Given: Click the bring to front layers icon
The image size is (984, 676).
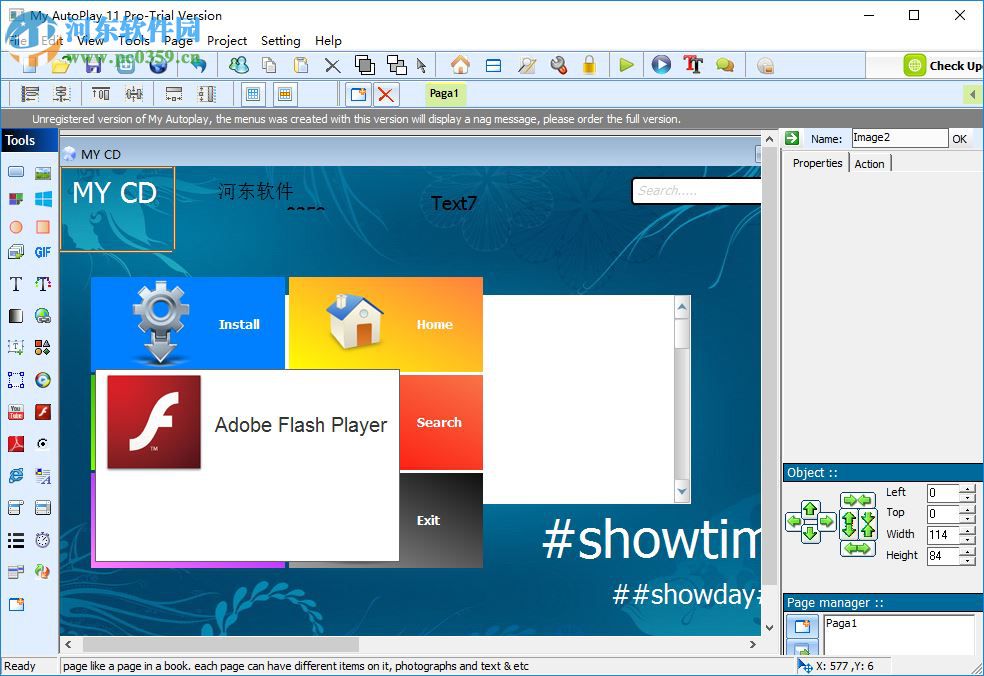Looking at the screenshot, I should [364, 65].
